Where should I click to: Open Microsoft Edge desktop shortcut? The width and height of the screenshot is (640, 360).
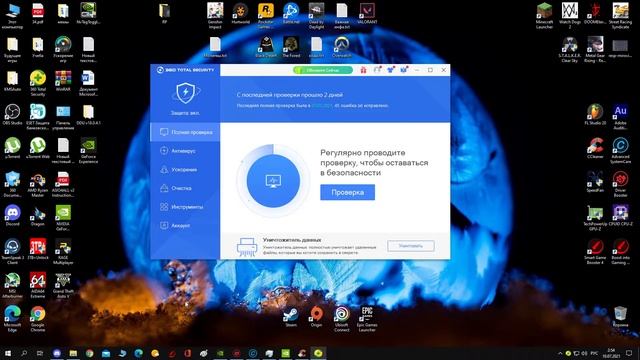point(12,319)
